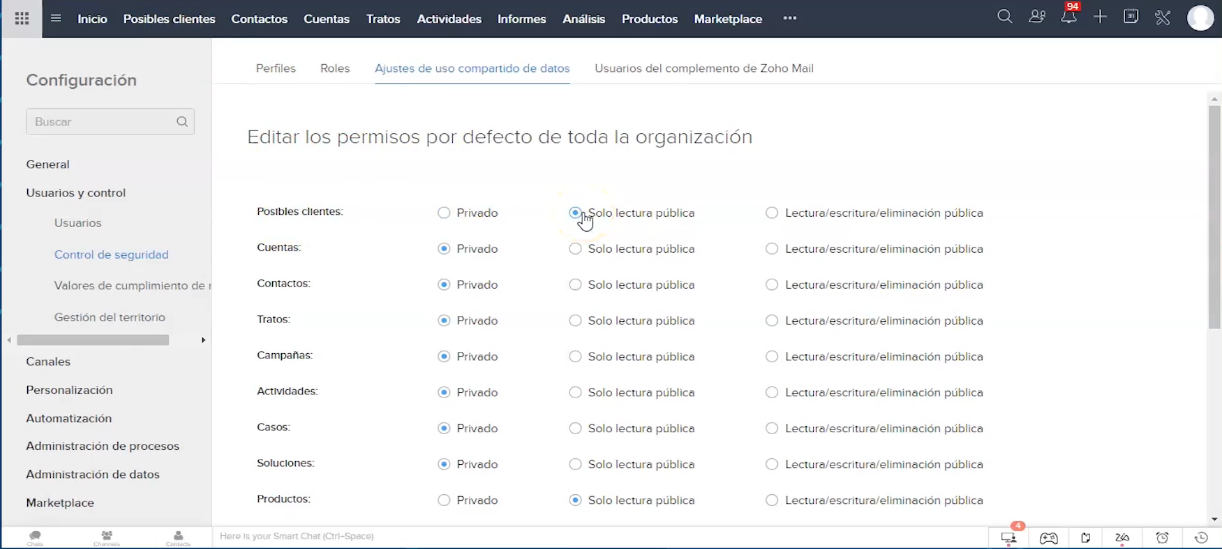The height and width of the screenshot is (549, 1222).
Task: Open the Análisis module link
Action: (x=584, y=18)
